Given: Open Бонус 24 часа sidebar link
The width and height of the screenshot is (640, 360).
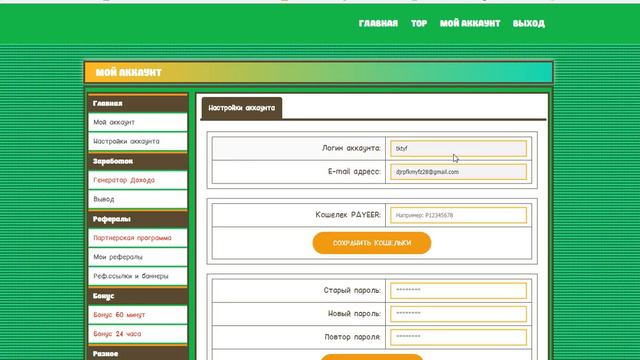Looking at the screenshot, I should (x=138, y=334).
